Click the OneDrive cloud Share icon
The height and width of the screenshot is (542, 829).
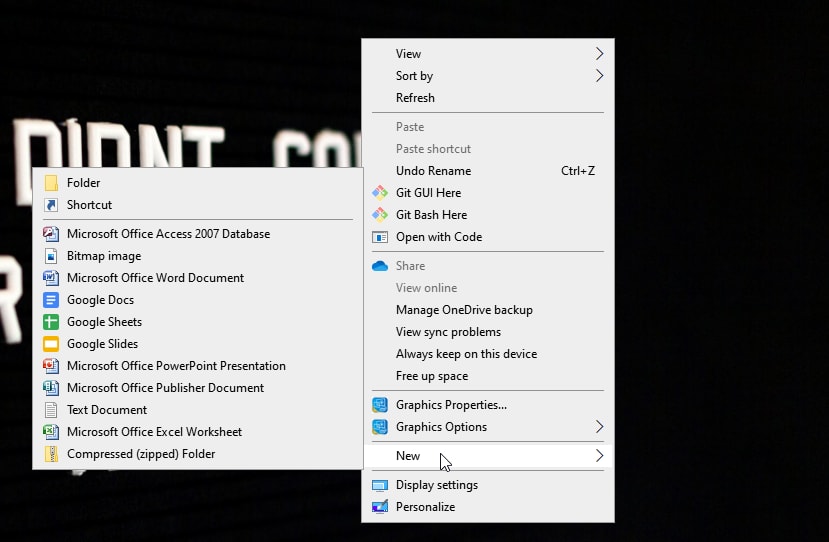pos(380,266)
